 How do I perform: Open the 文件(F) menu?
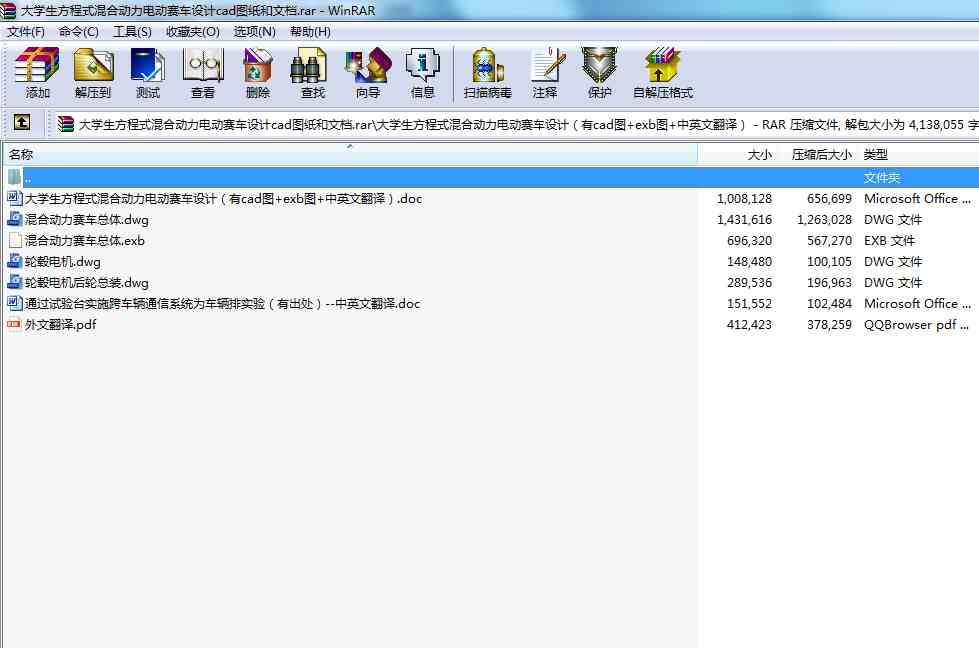point(26,32)
